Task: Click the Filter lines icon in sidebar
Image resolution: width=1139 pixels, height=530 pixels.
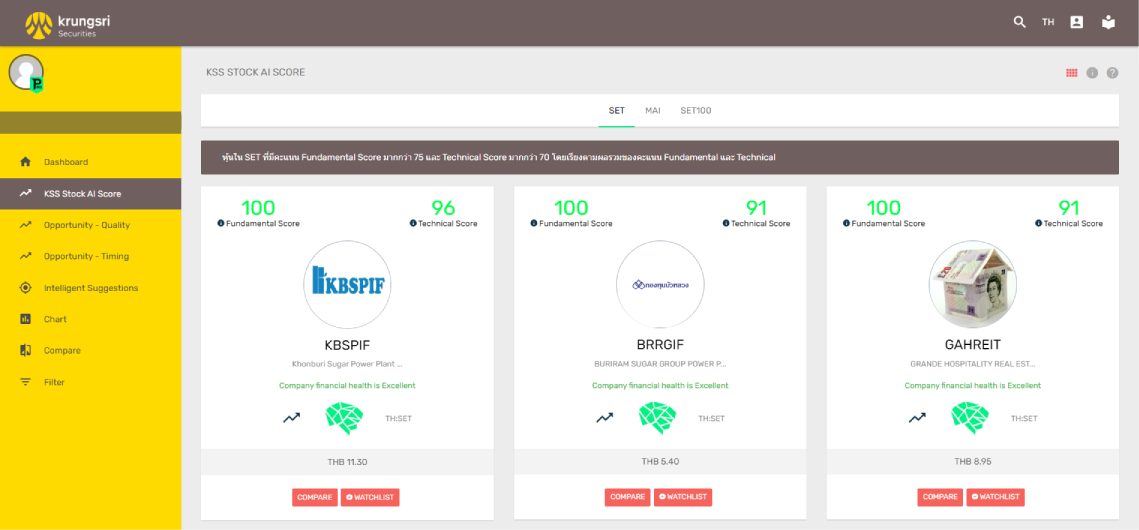Action: [x=25, y=382]
